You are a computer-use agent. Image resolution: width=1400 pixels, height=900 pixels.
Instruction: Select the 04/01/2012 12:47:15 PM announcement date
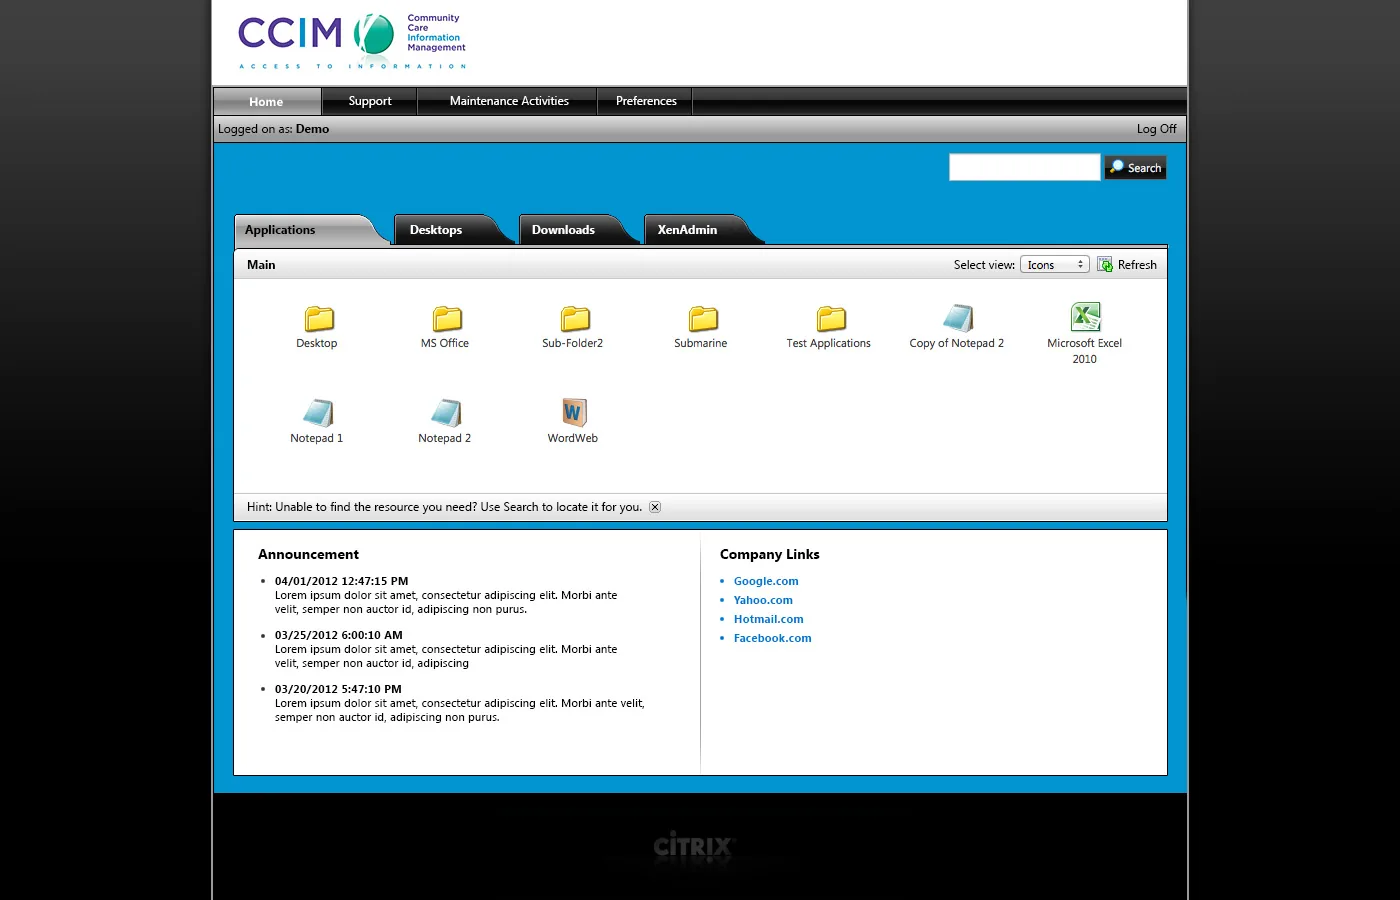click(x=342, y=581)
